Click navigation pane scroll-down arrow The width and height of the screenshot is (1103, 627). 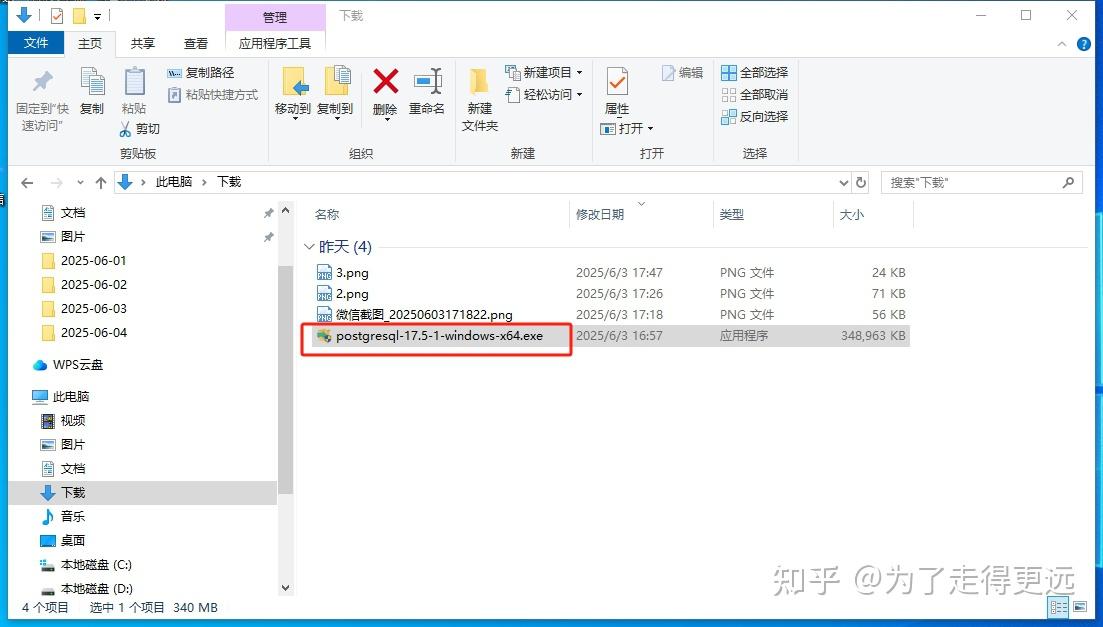coord(285,588)
